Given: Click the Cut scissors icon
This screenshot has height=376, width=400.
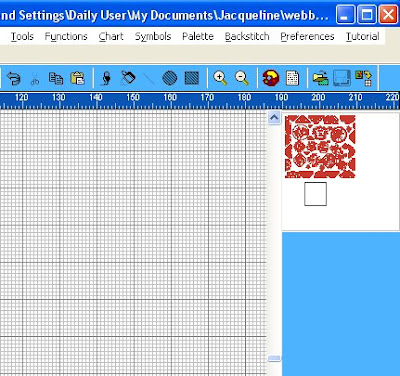Looking at the screenshot, I should pyautogui.click(x=35, y=79).
